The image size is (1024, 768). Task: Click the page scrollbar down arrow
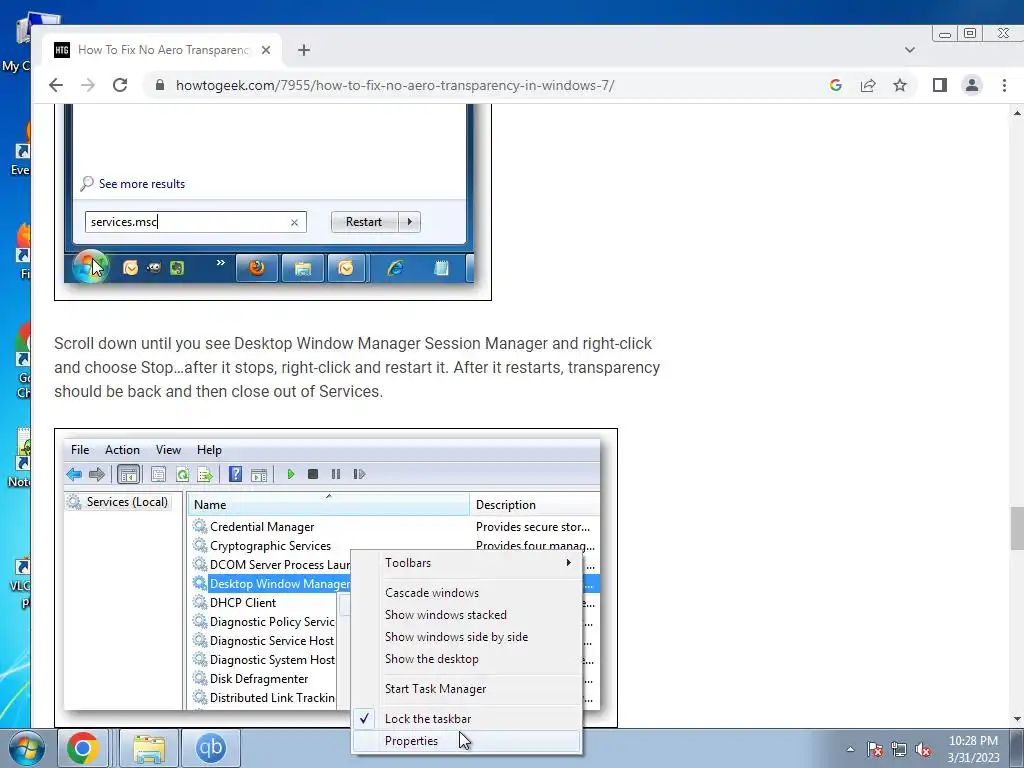pyautogui.click(x=1017, y=719)
